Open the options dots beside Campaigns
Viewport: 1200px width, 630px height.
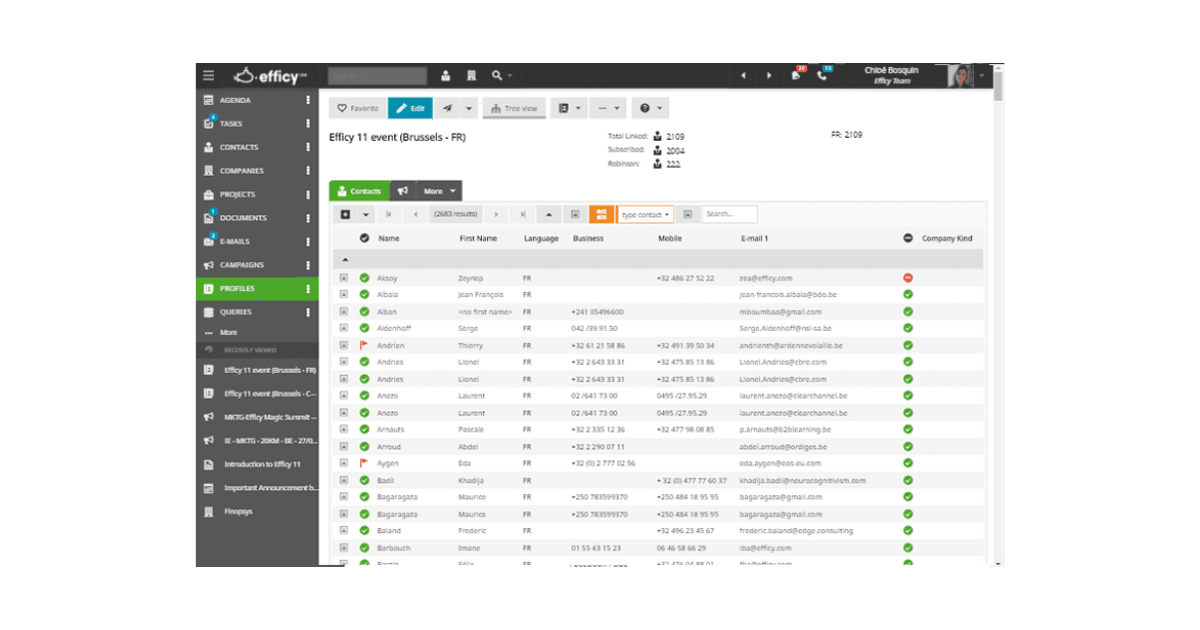coord(308,265)
